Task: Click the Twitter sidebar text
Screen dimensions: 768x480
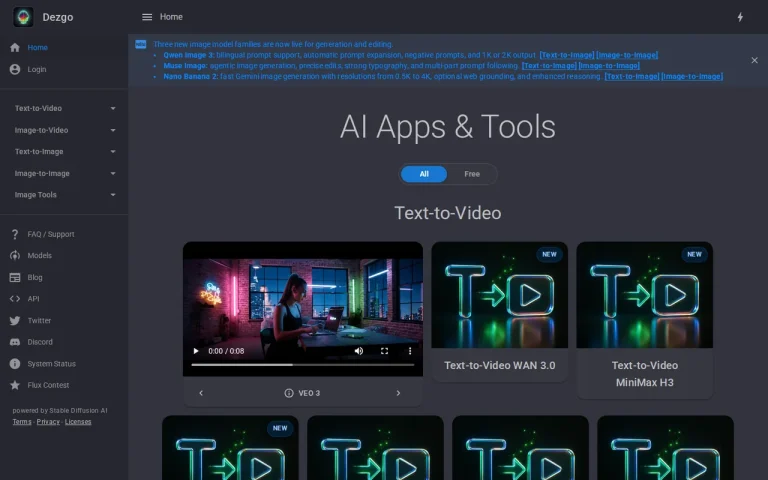Action: coord(39,320)
